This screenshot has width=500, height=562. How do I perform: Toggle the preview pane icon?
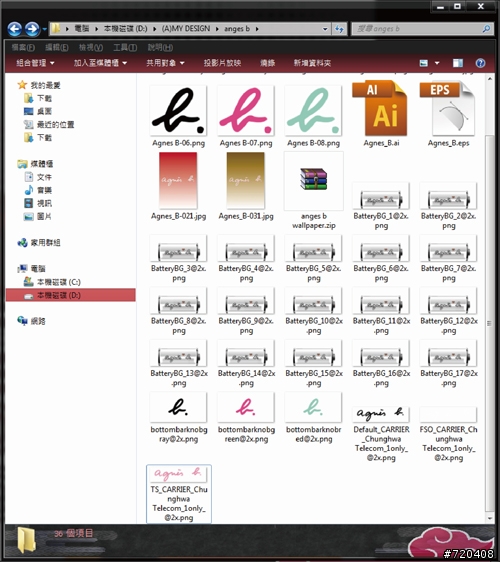click(457, 63)
